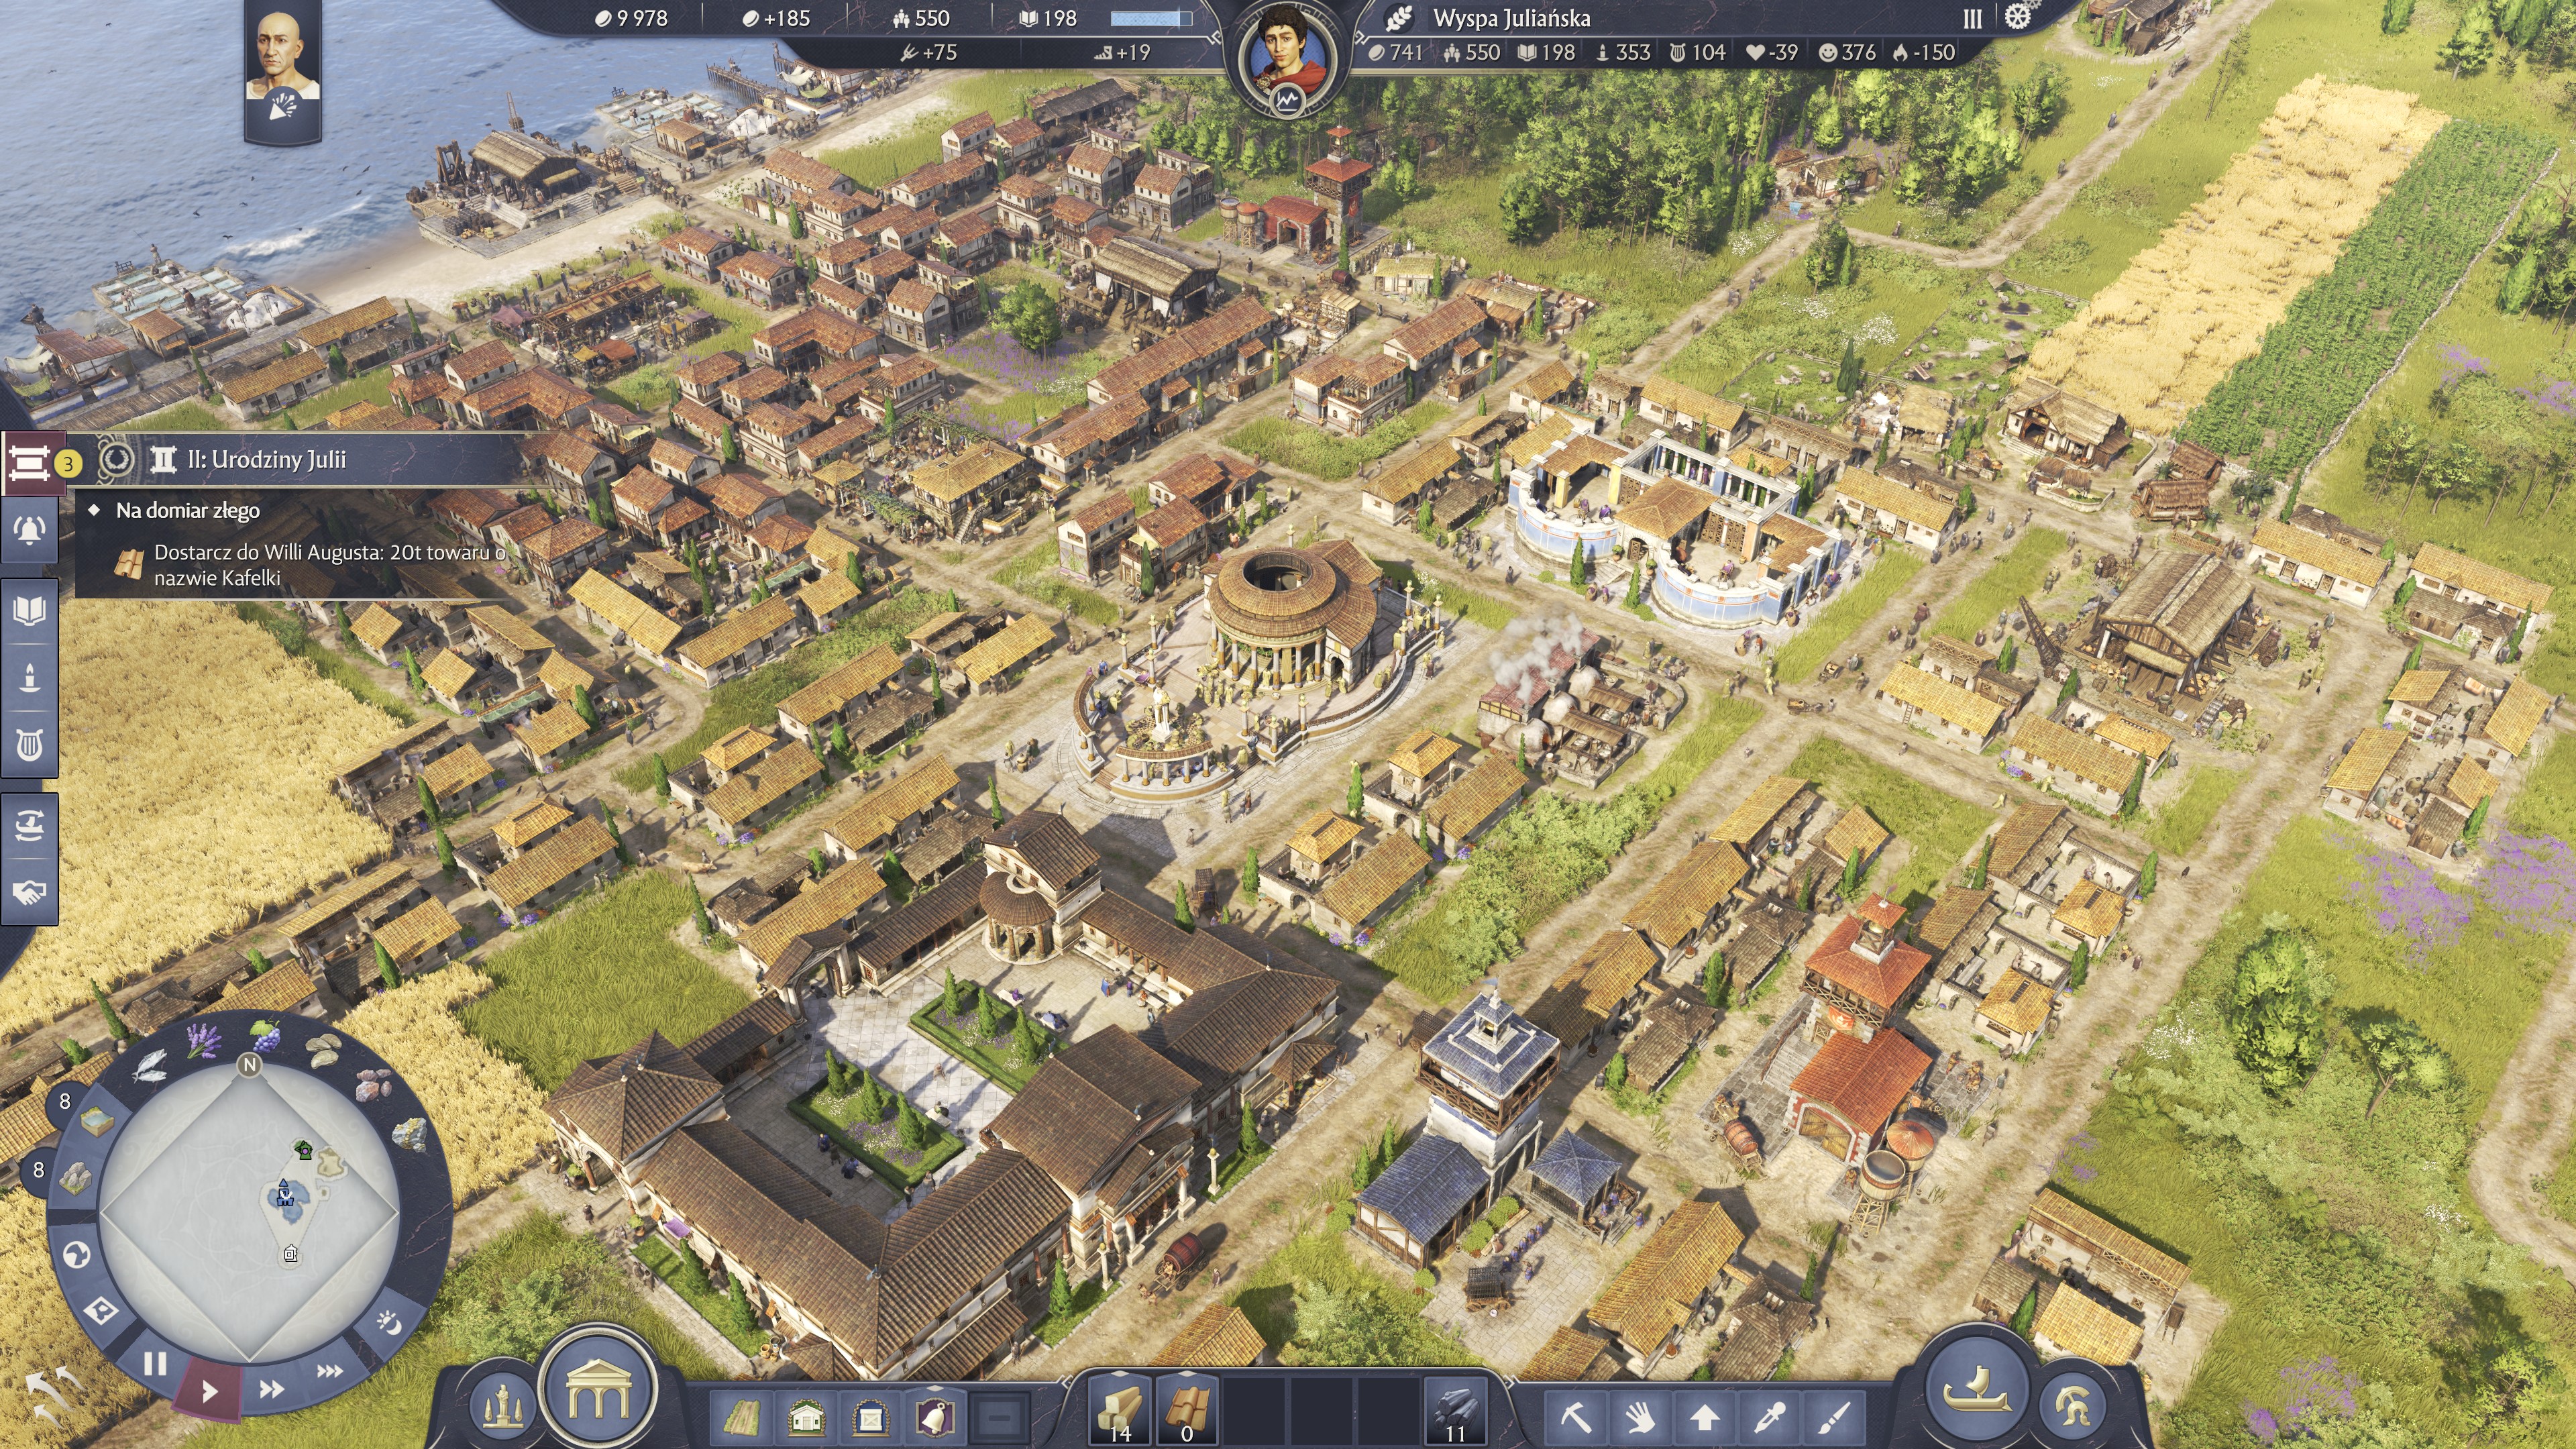
Task: Select the eyedropper copy tool
Action: point(1770,1416)
